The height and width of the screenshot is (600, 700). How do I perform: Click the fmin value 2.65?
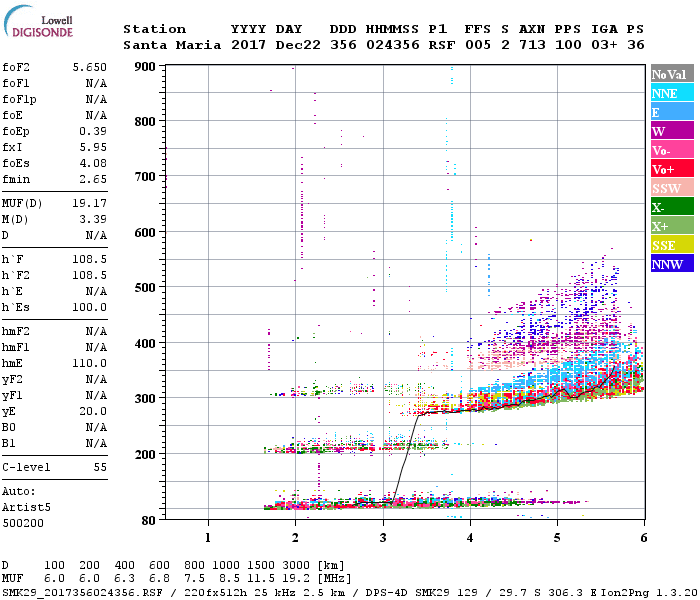coord(93,179)
